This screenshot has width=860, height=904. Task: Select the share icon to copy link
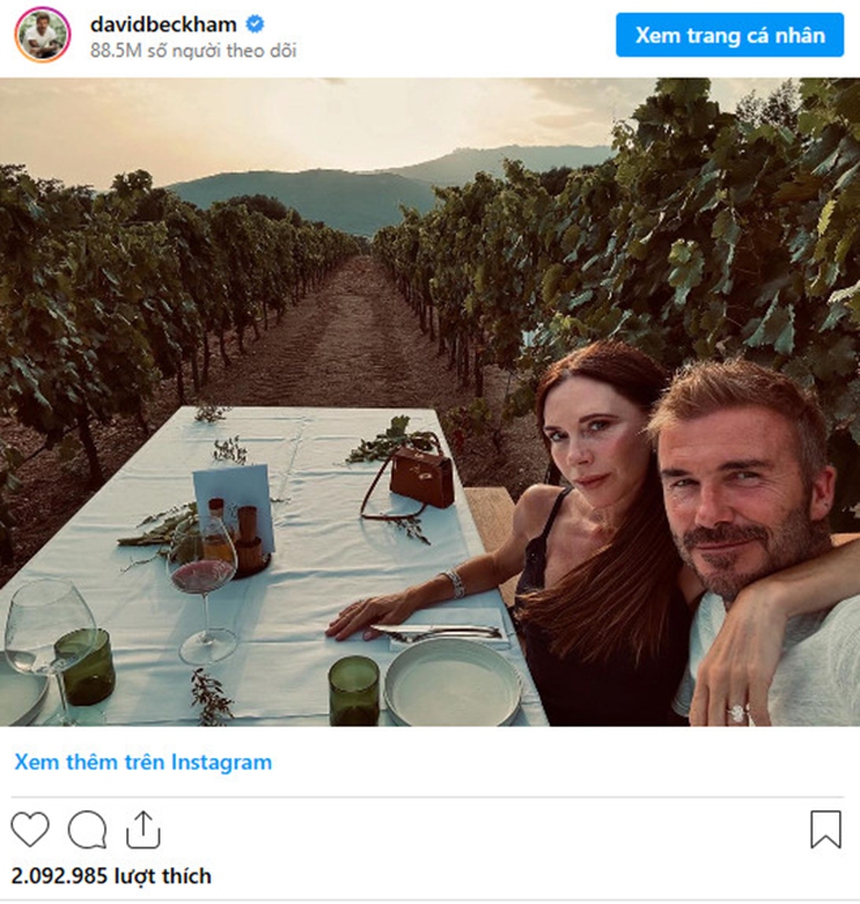pyautogui.click(x=143, y=828)
